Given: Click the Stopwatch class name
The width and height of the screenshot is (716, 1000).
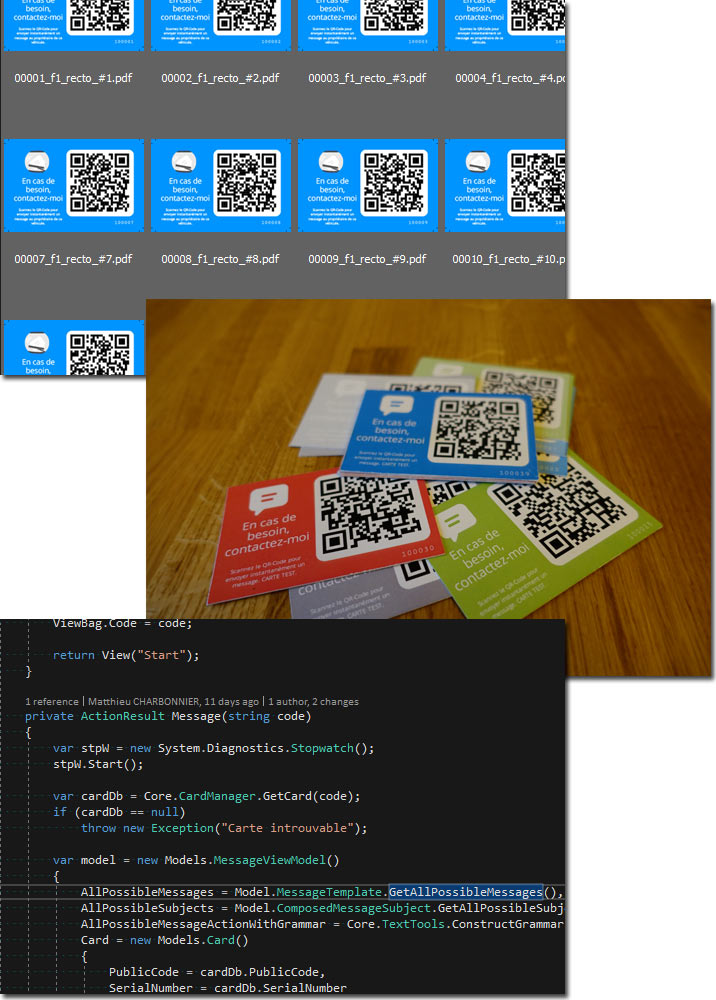Looking at the screenshot, I should coord(322,748).
